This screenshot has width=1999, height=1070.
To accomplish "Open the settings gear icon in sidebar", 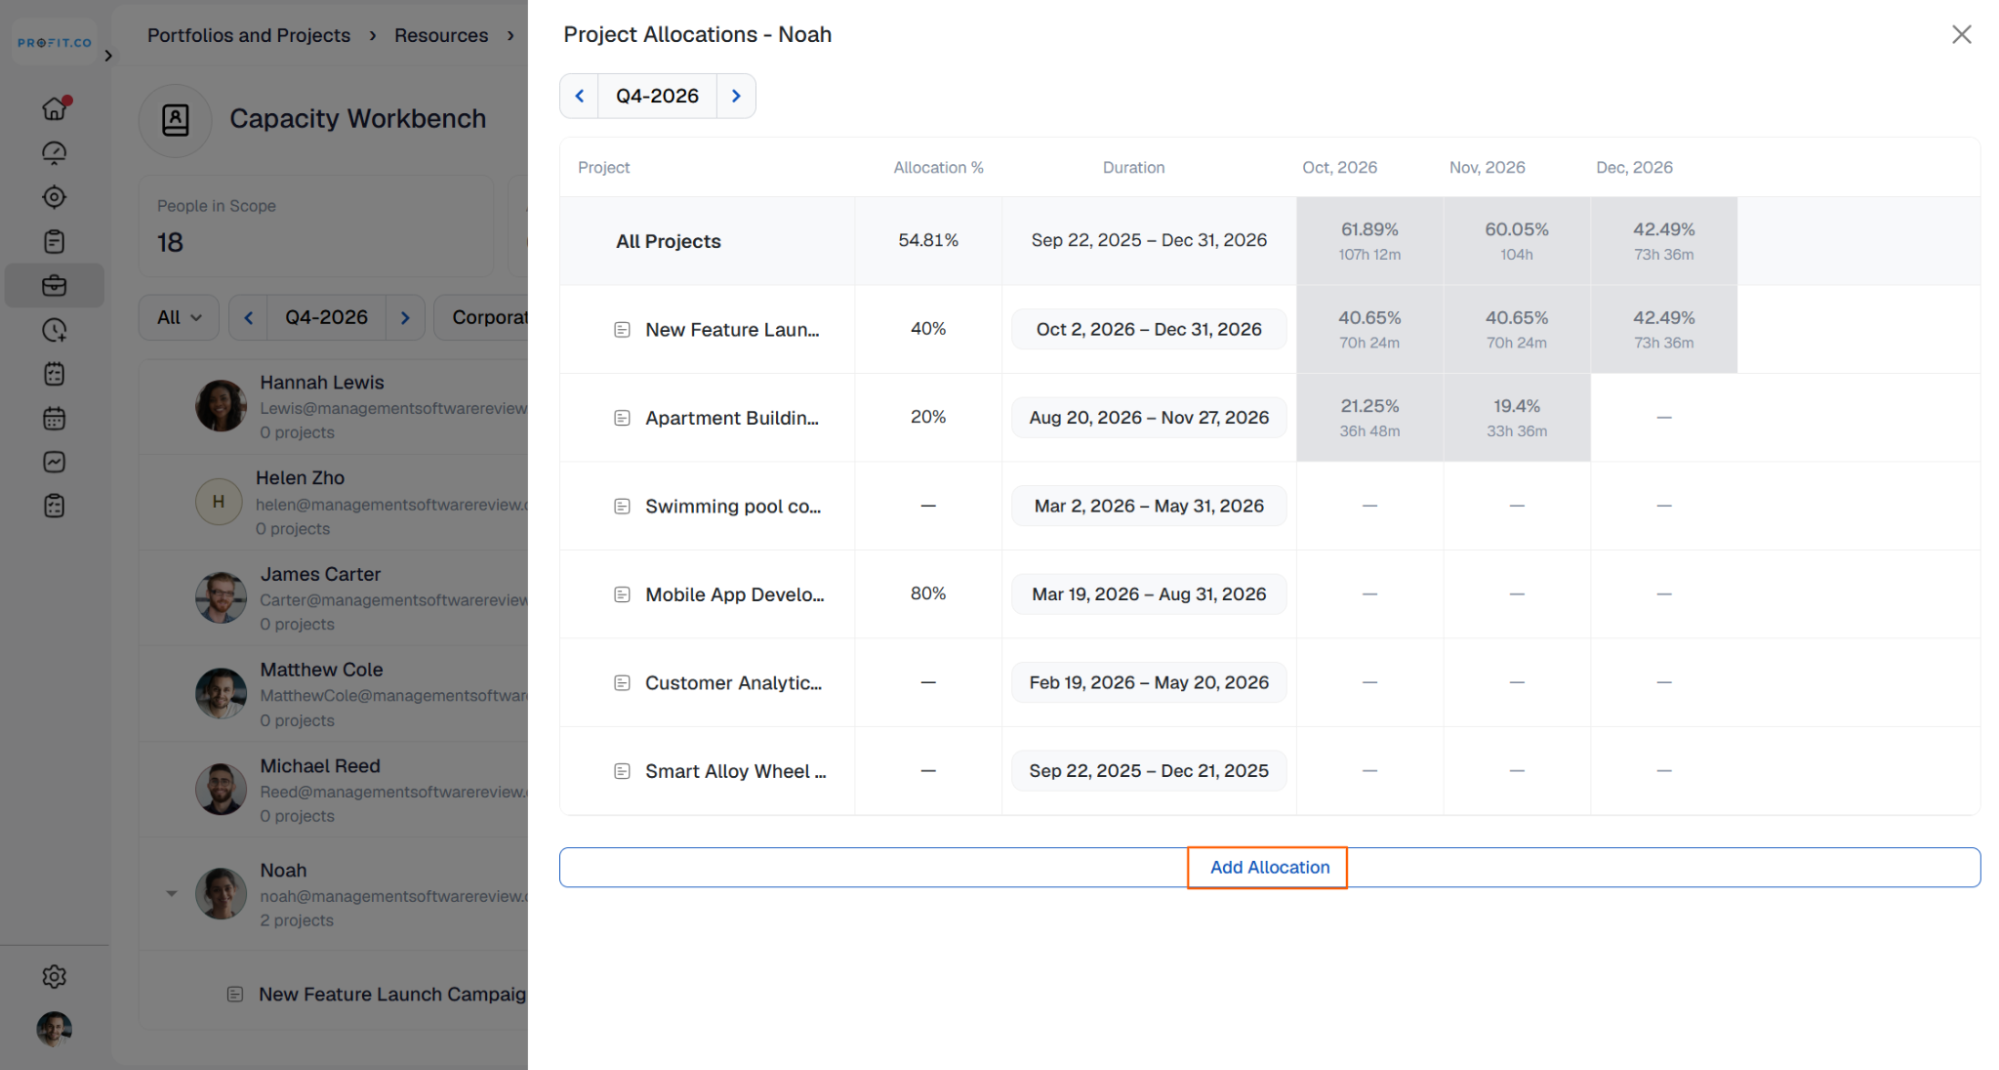I will click(x=54, y=977).
